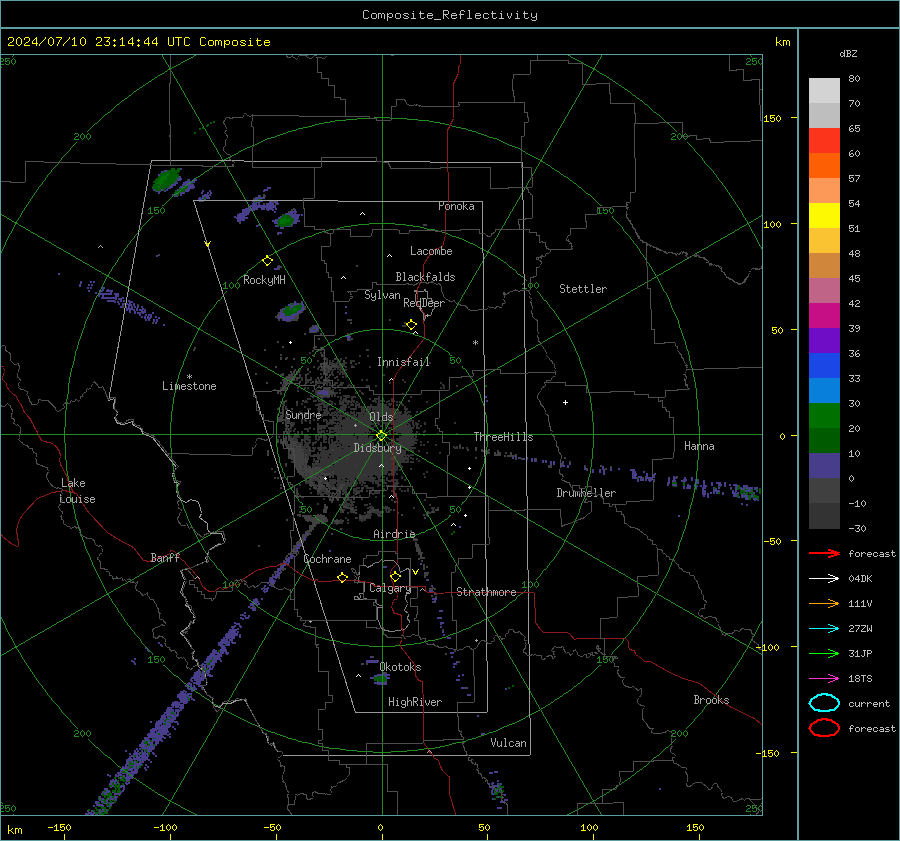Select the magenta 42-39 dBZ swatch
The width and height of the screenshot is (900, 841).
[x=824, y=316]
